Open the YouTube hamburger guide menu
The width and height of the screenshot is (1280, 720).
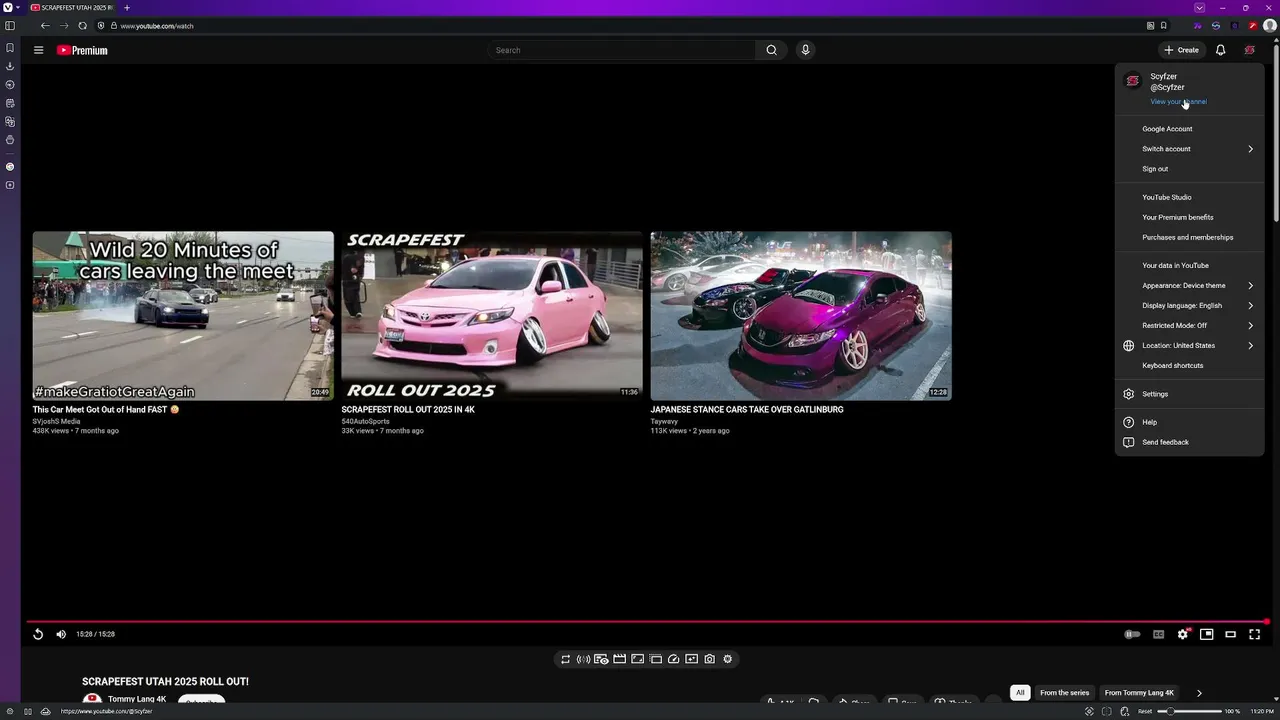(38, 50)
